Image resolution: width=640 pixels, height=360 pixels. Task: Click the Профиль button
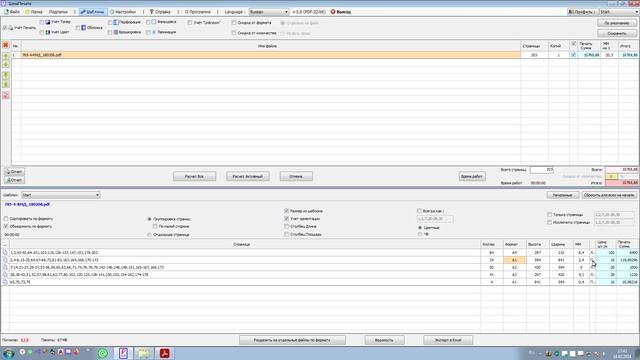click(x=581, y=12)
